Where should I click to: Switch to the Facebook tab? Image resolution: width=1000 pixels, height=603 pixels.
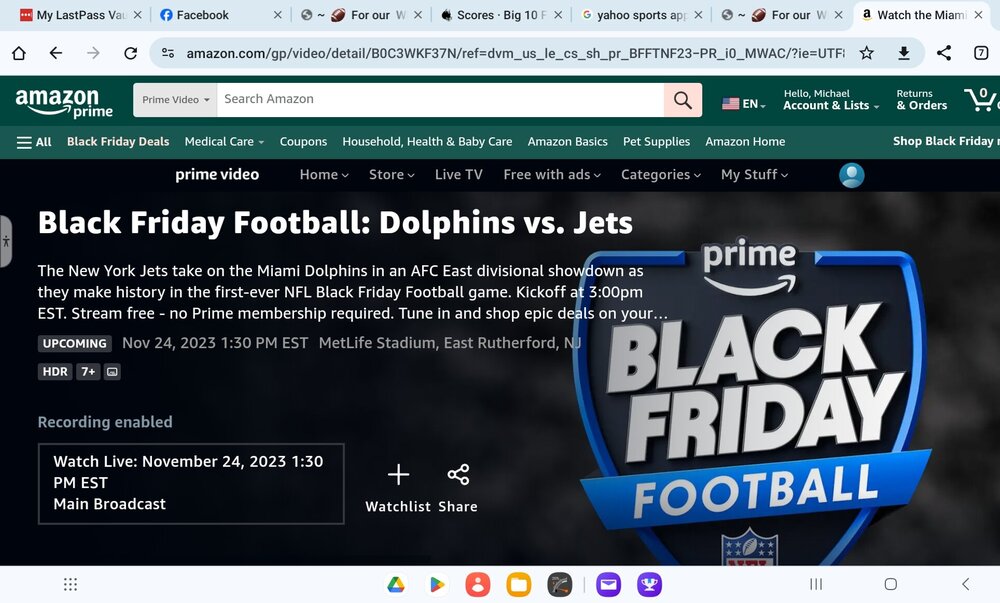tap(202, 15)
